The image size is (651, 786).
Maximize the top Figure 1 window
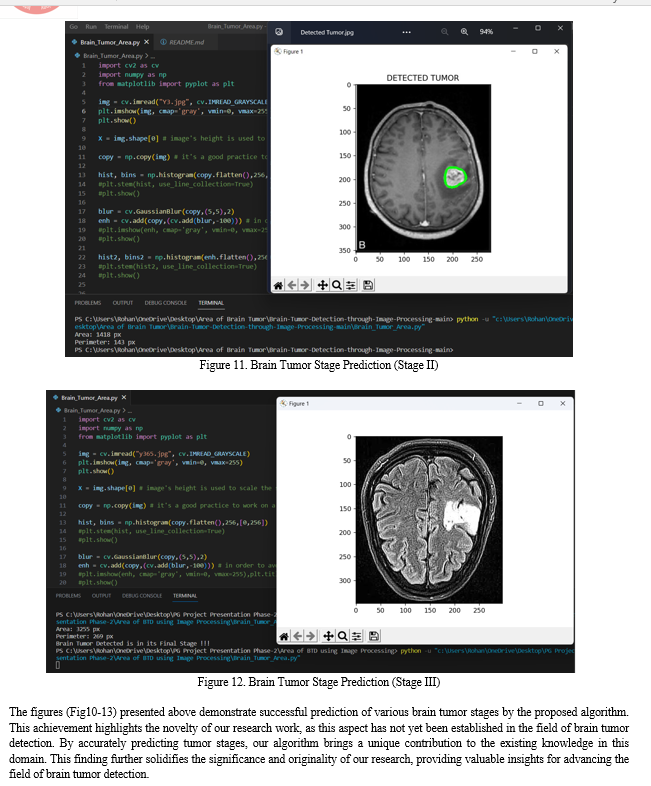click(535, 51)
